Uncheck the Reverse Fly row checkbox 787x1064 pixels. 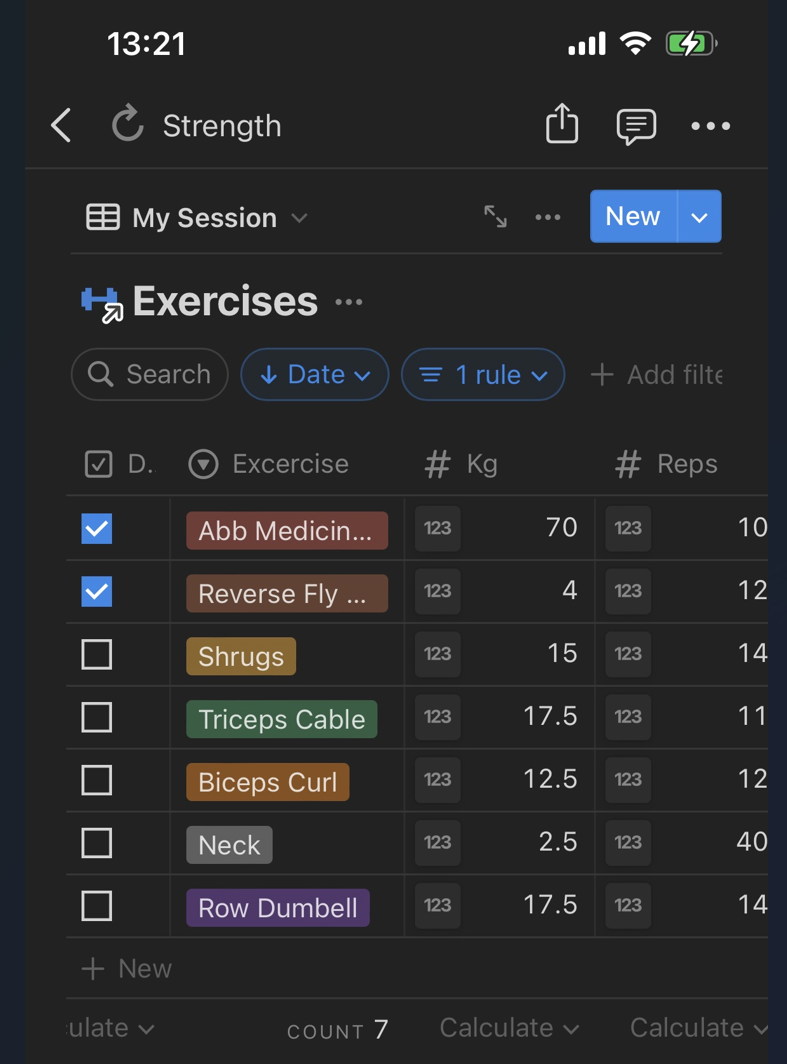[96, 592]
